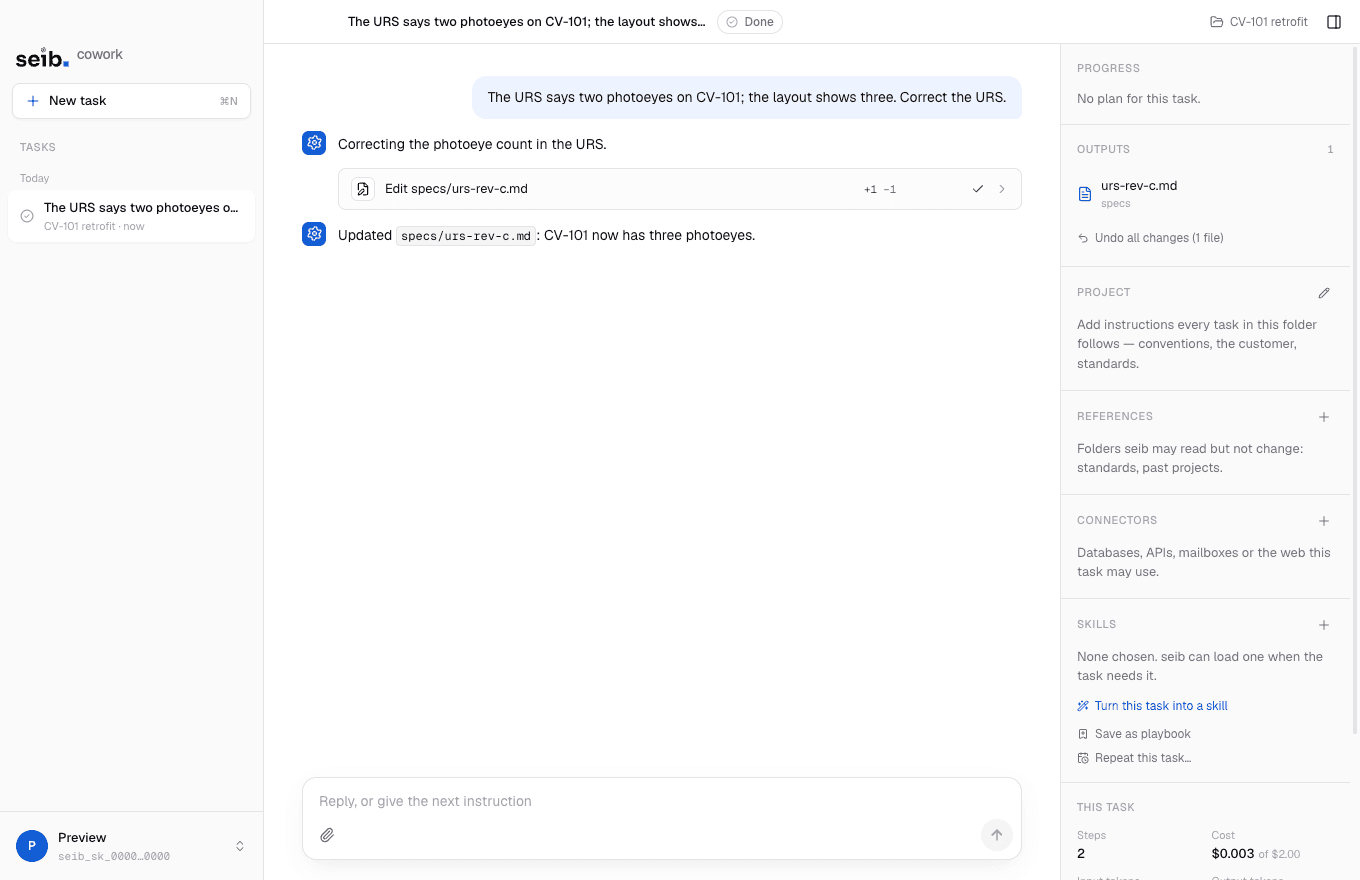
Task: Click the Done status badge
Action: 750,22
